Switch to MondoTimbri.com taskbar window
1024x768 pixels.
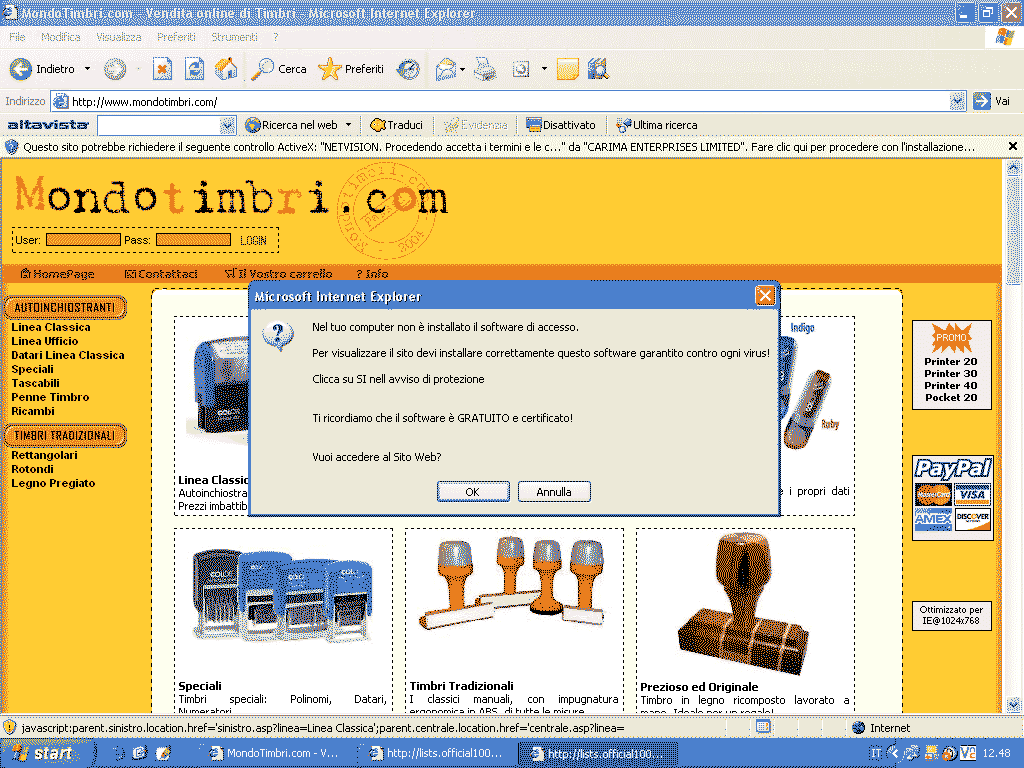click(273, 753)
